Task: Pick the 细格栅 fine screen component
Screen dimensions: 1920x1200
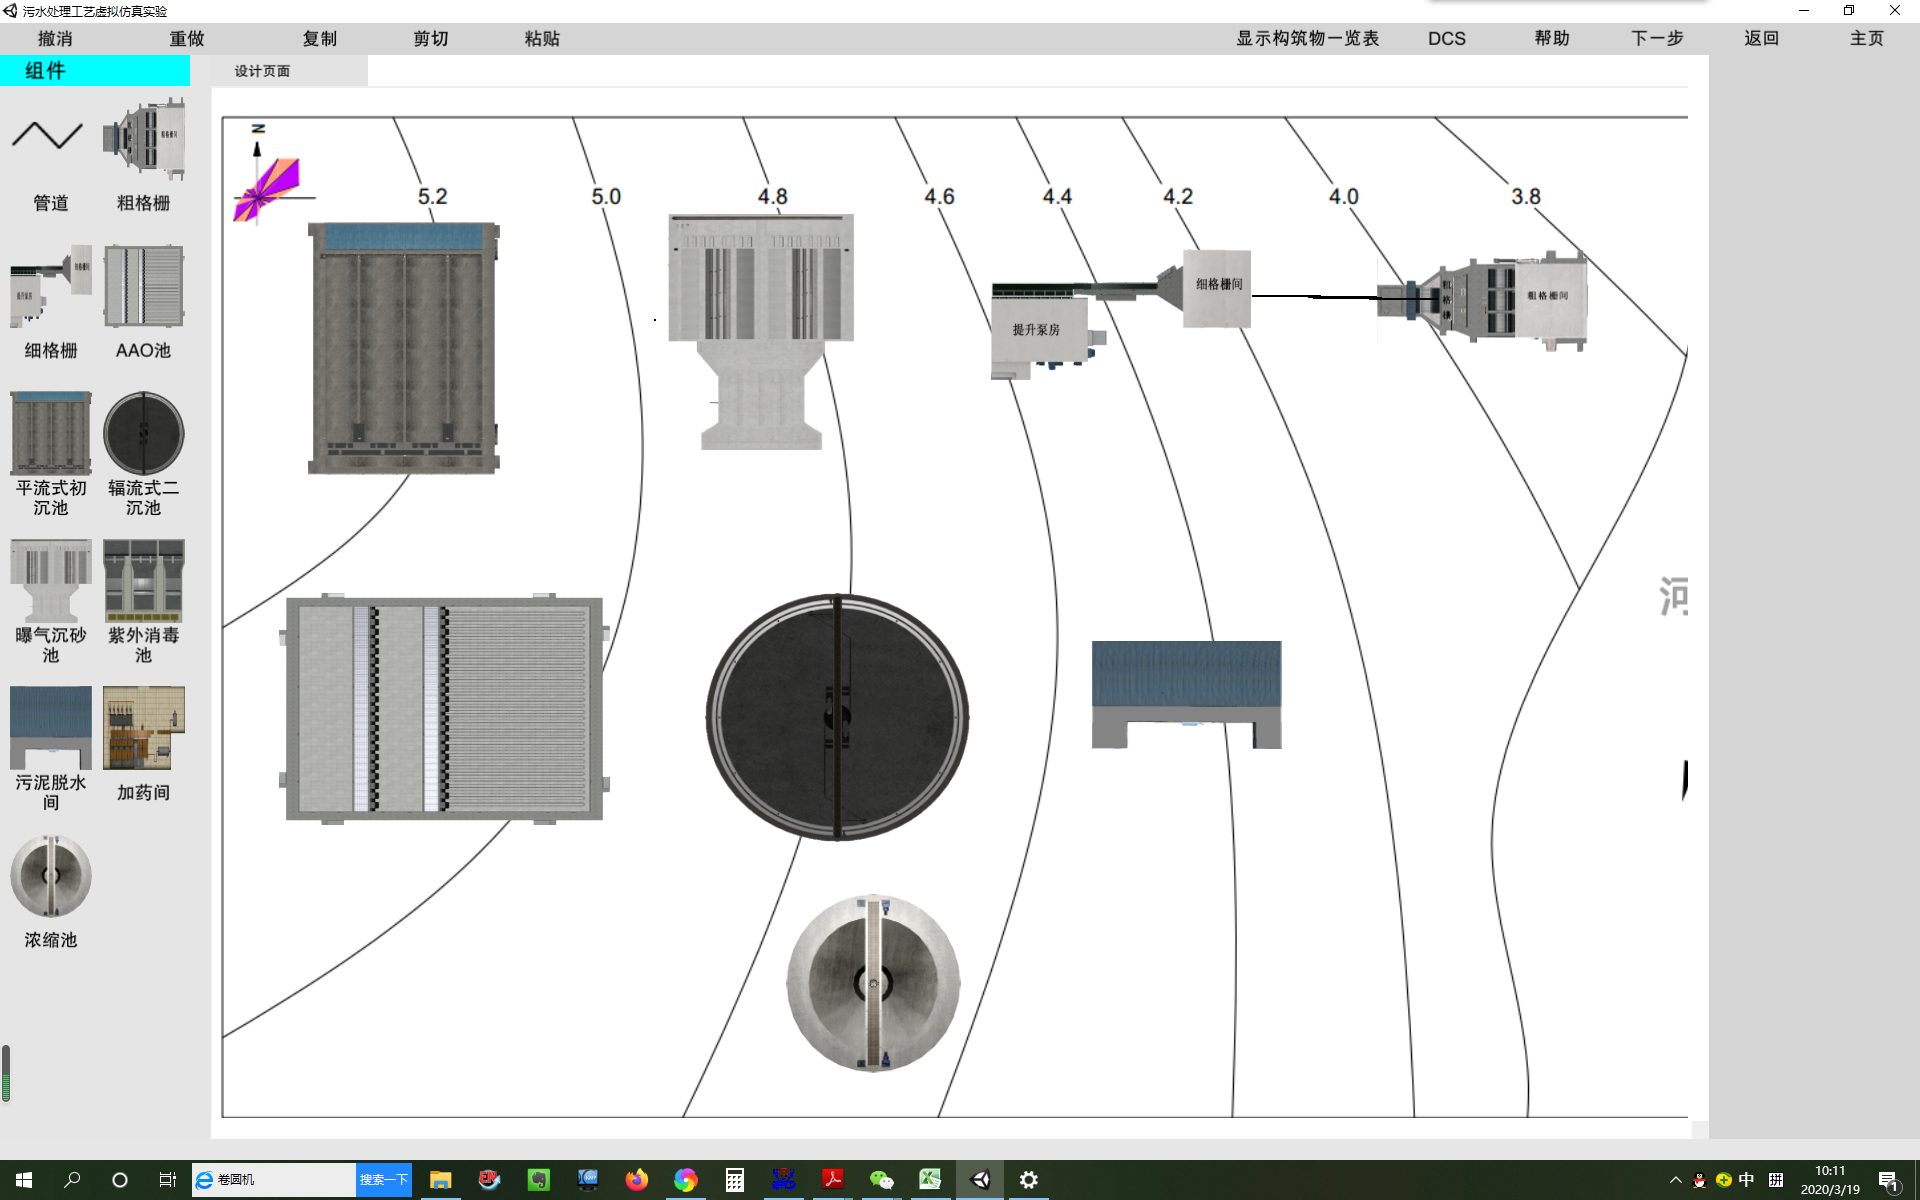Action: click(x=50, y=286)
